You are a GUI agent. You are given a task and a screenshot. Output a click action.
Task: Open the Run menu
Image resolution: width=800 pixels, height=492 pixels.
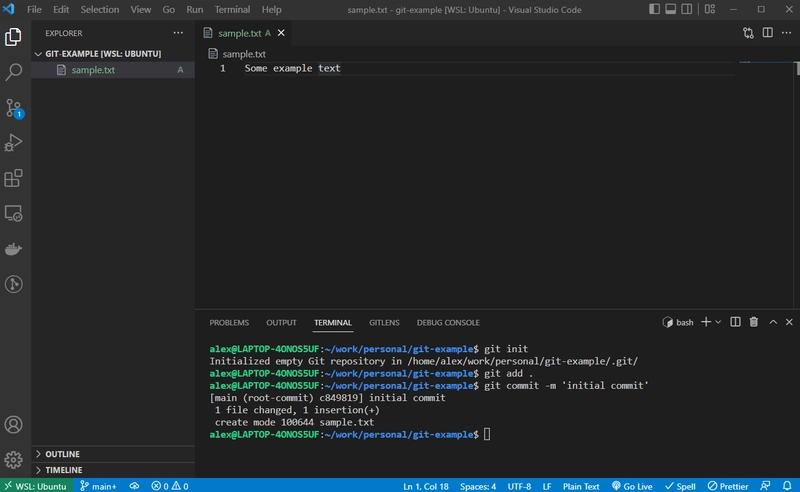194,9
